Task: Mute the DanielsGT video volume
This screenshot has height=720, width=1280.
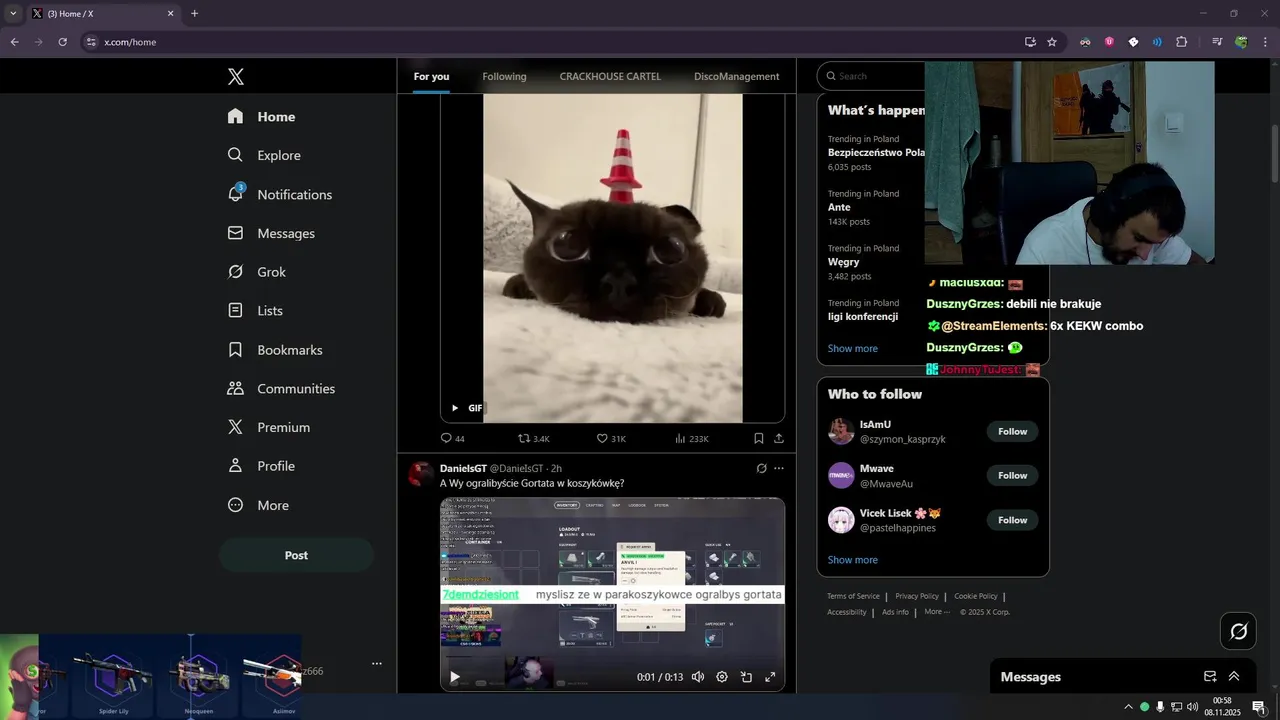Action: coord(698,677)
